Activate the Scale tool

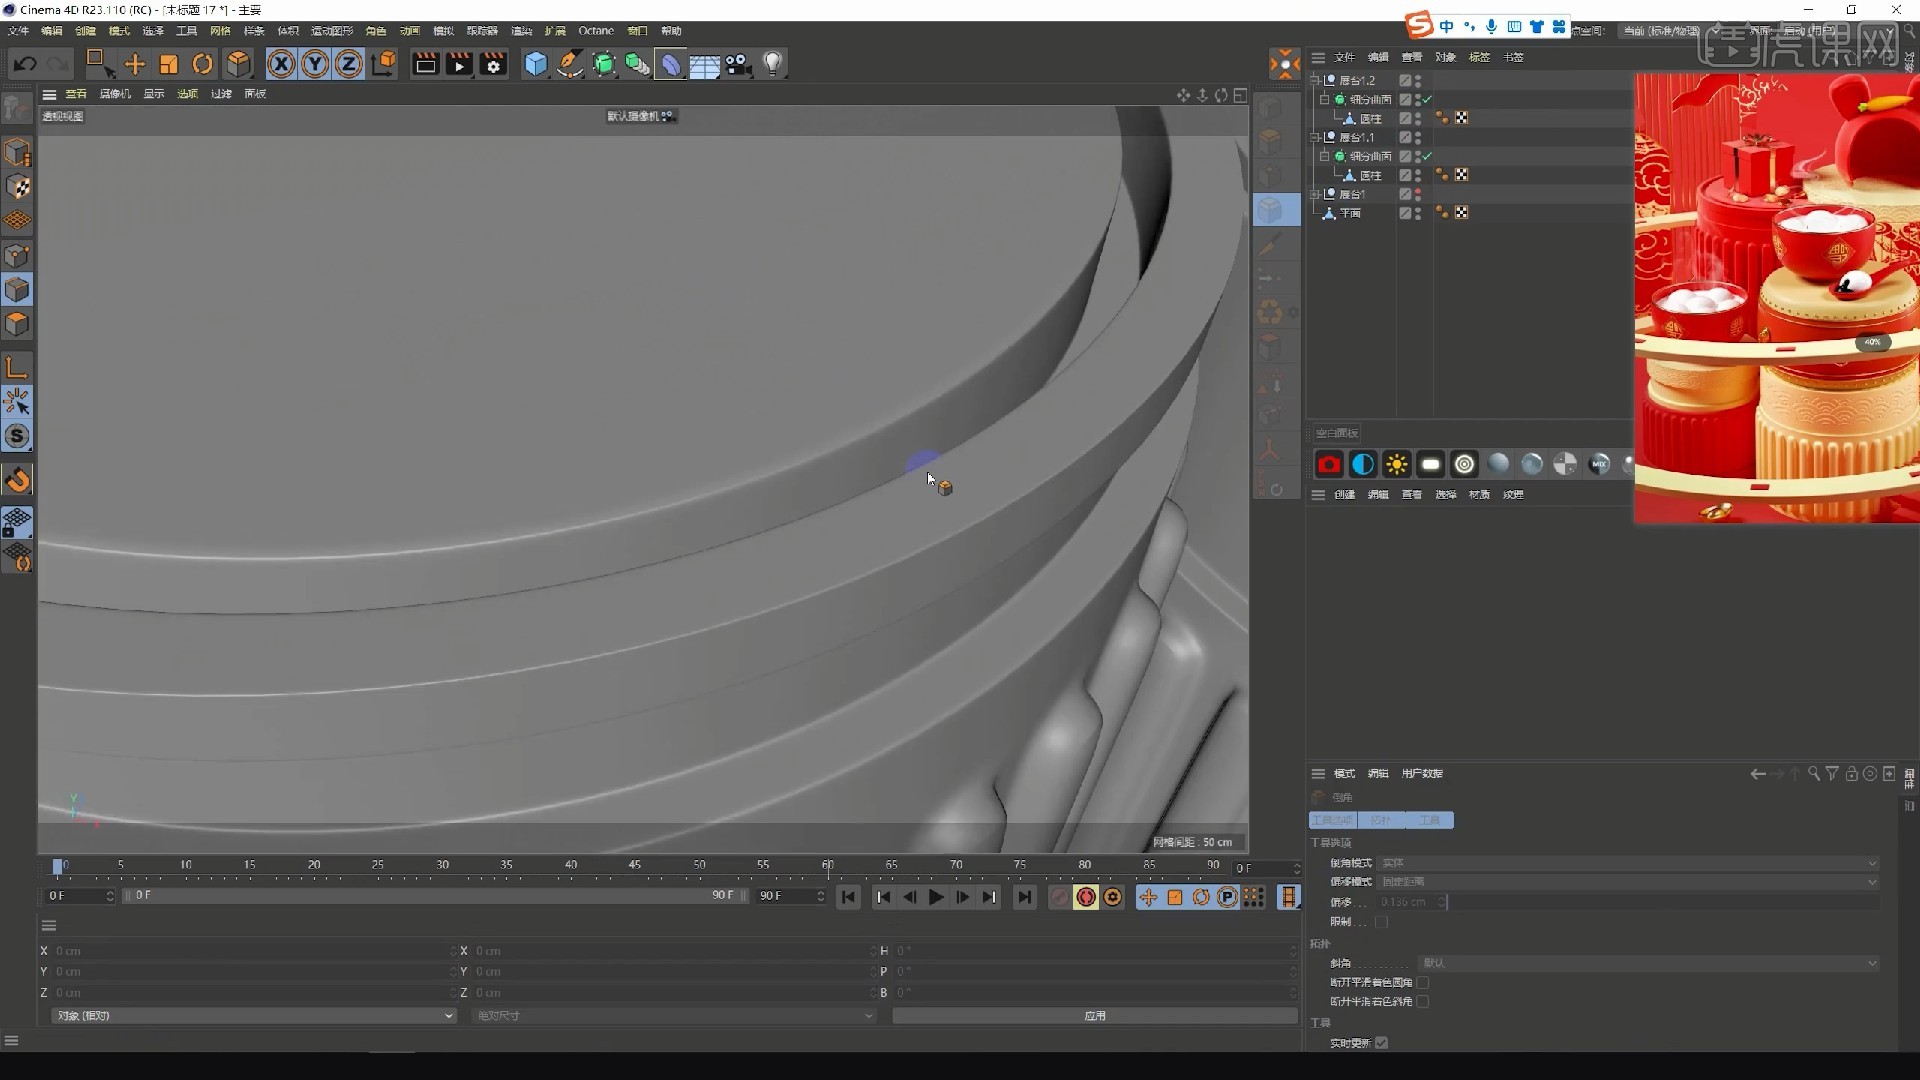point(169,64)
